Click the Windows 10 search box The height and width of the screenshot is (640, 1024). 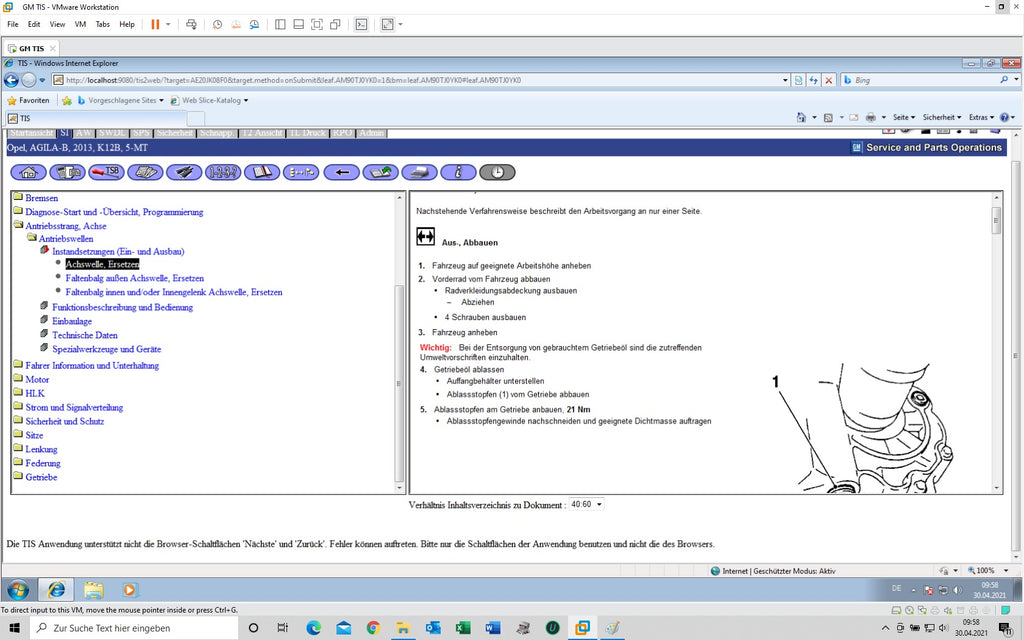[x=134, y=628]
